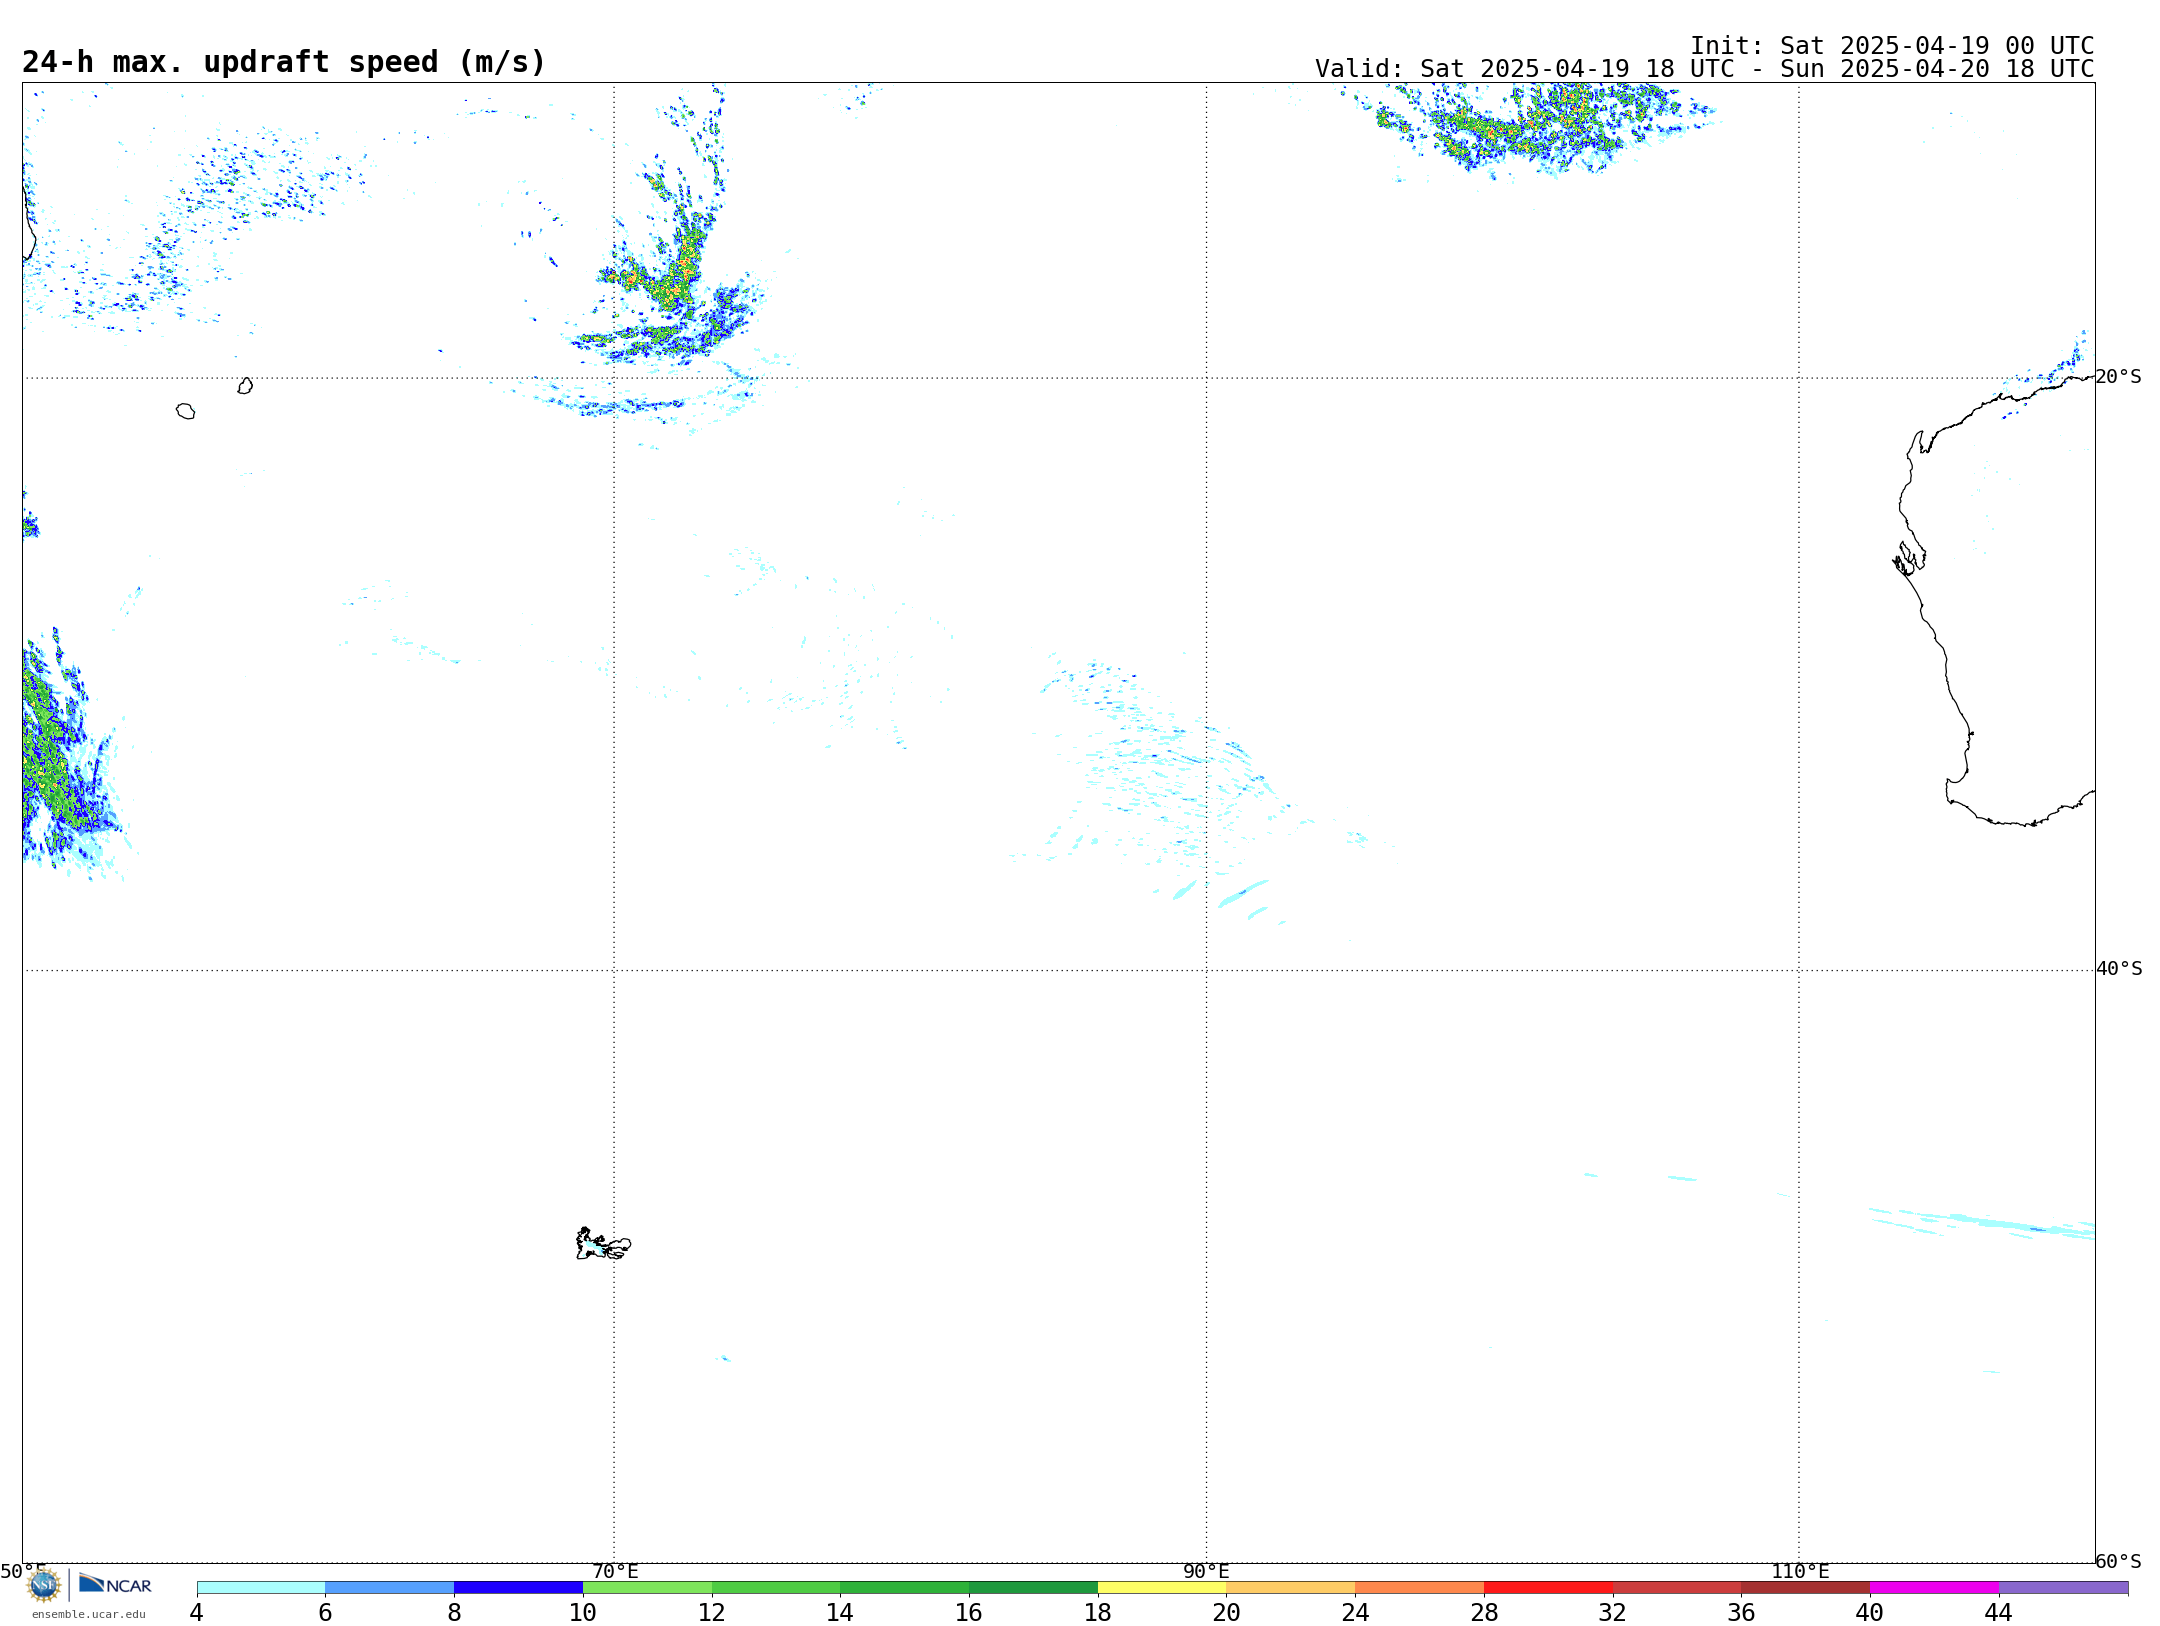Click the colorbar tick label '14'
The width and height of the screenshot is (2160, 1626).
[840, 1612]
